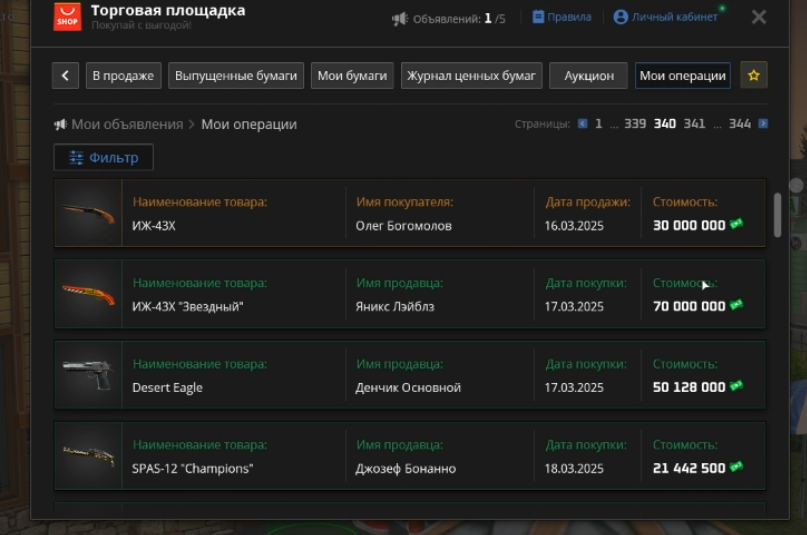Open the Правила rules link

(x=562, y=17)
